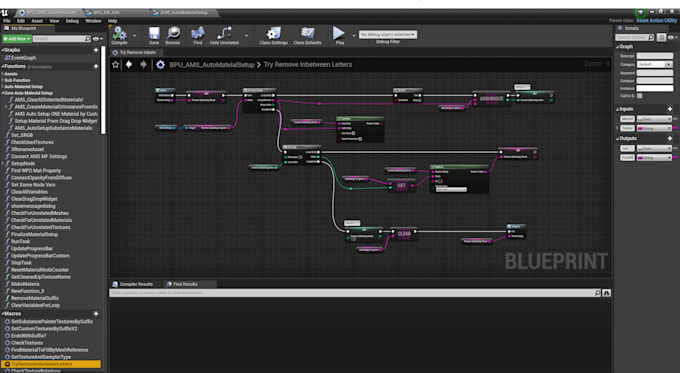680x373 pixels.
Task: Open the Edit menu
Action: click(x=21, y=21)
